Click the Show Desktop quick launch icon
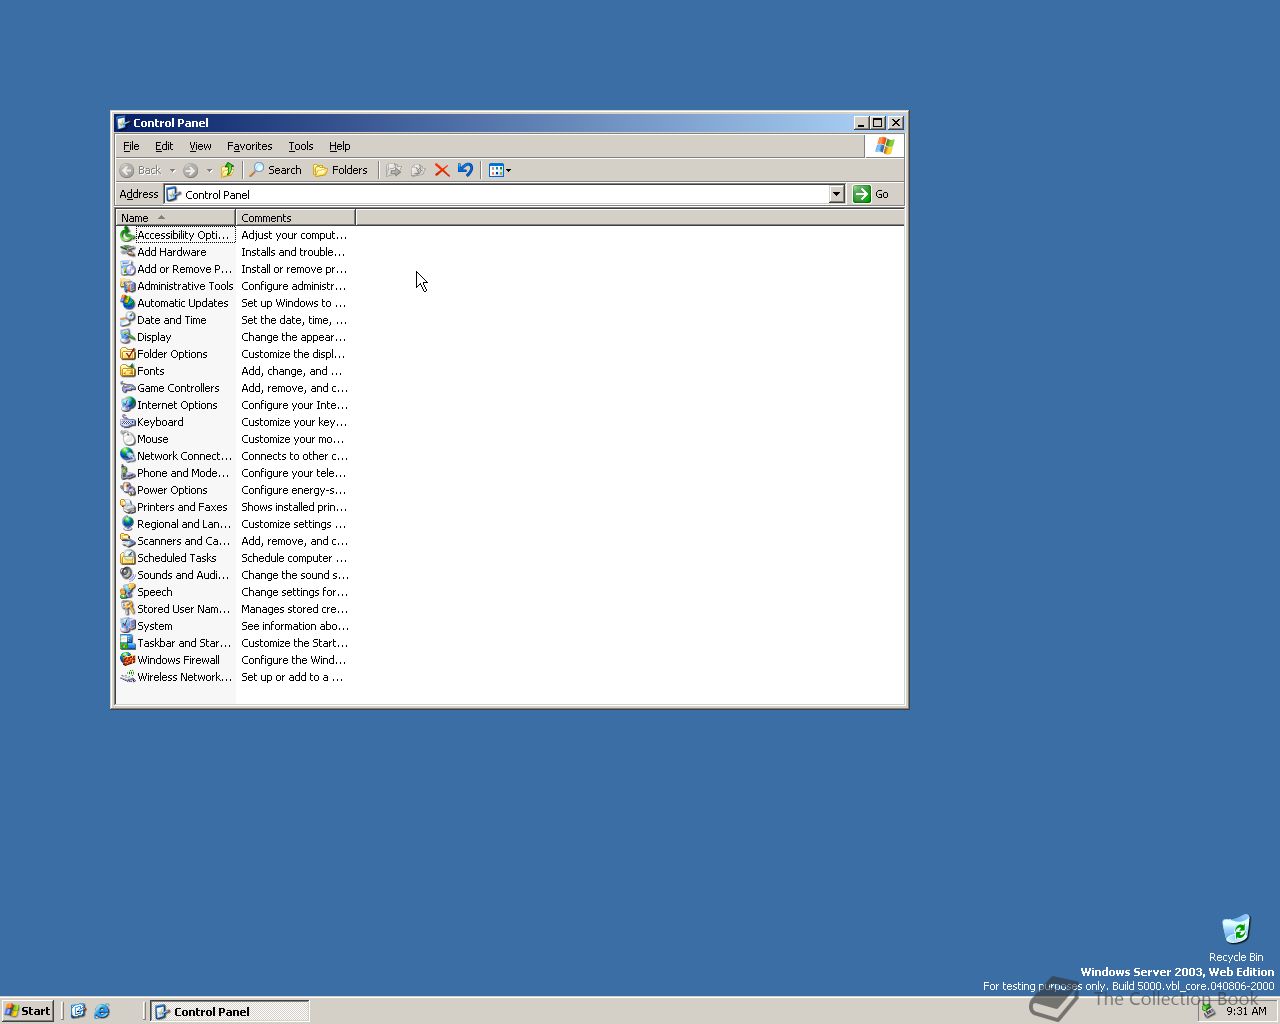Screen dimensions: 1280x1024 point(78,1011)
